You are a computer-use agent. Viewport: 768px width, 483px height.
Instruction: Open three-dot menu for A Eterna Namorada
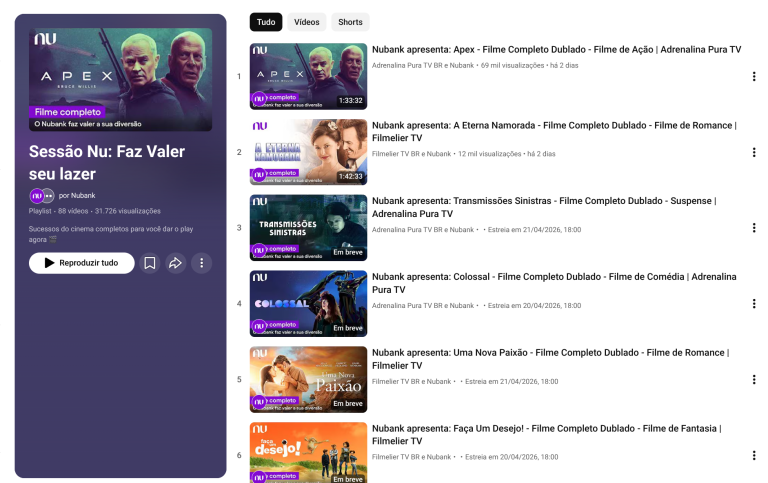pyautogui.click(x=753, y=152)
